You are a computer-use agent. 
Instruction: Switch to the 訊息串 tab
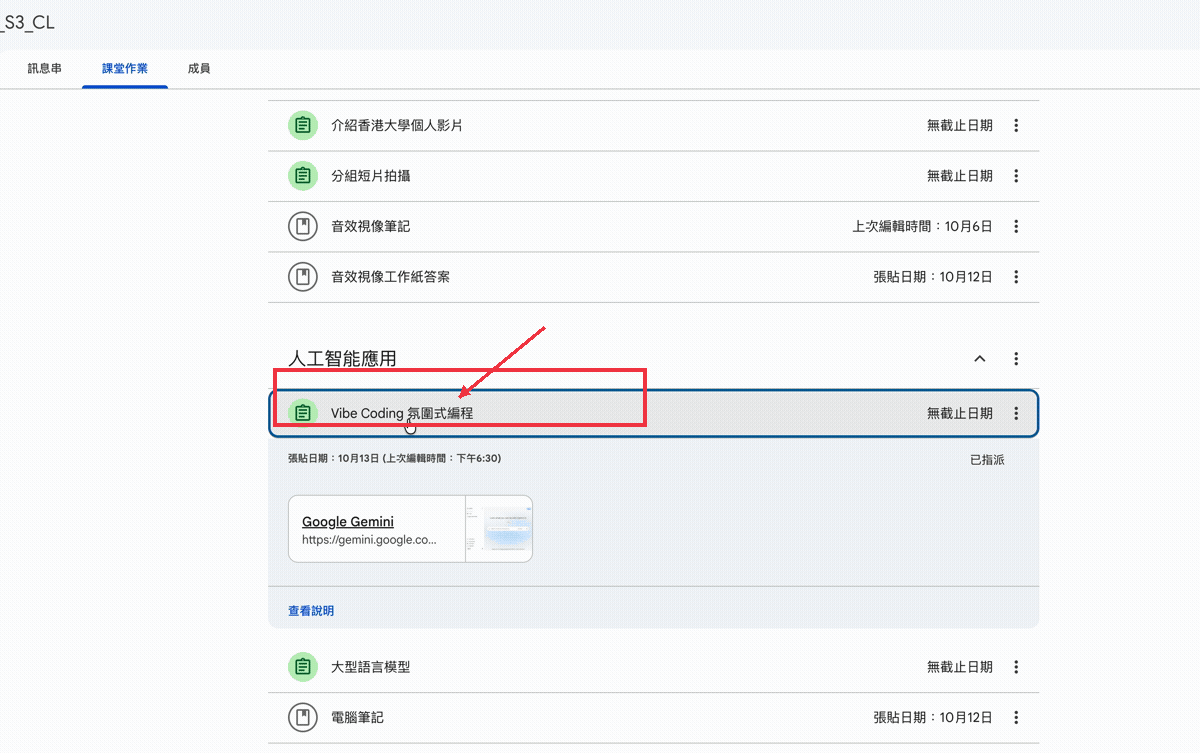(45, 69)
